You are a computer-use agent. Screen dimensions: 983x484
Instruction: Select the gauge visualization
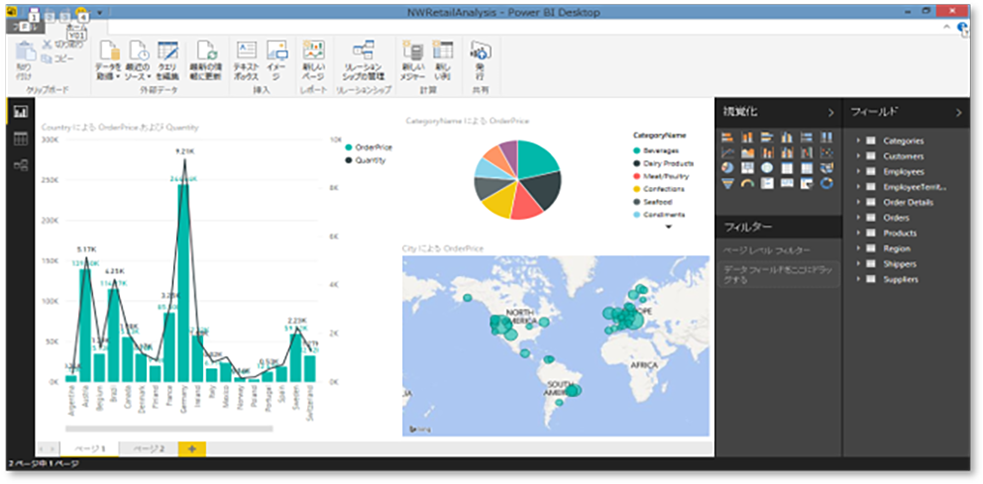747,183
